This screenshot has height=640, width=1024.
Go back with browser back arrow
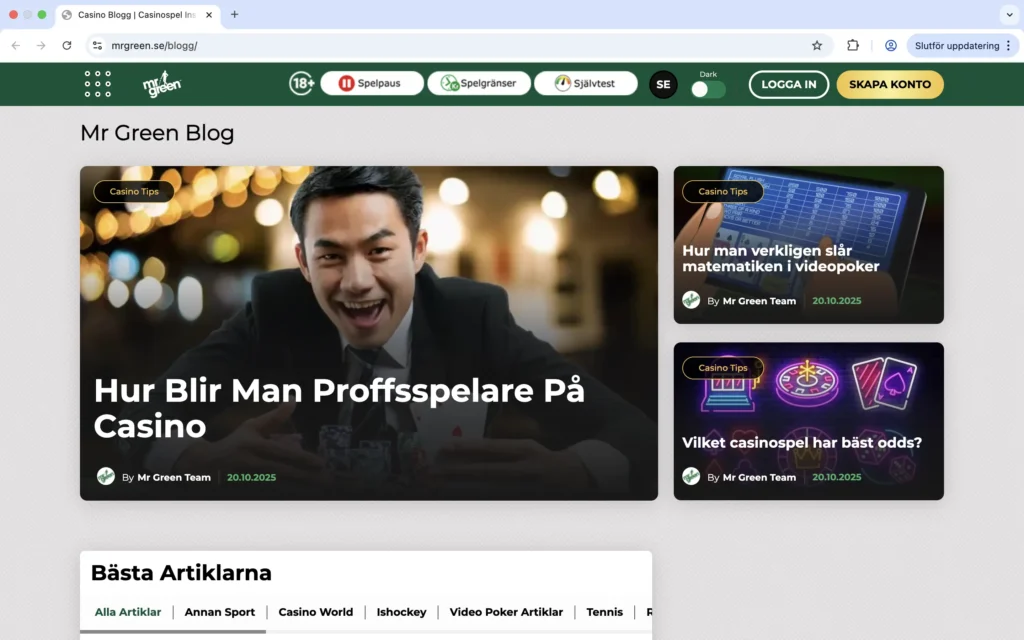[x=16, y=46]
